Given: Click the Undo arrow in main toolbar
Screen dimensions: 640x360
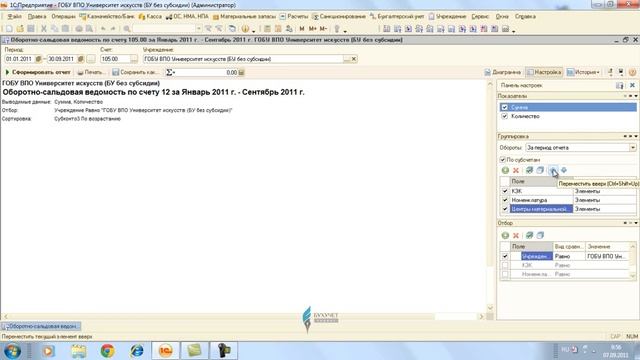Looking at the screenshot, I should coord(103,29).
